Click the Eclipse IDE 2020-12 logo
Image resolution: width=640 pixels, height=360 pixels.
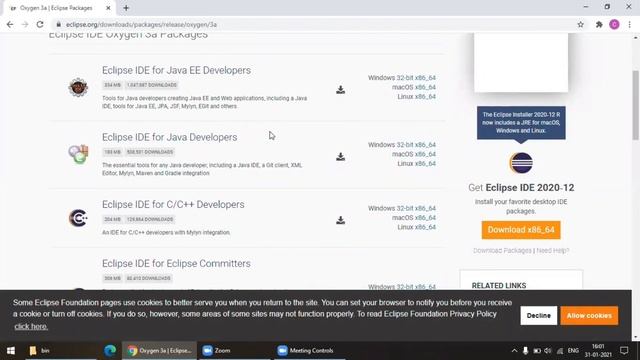[521, 162]
